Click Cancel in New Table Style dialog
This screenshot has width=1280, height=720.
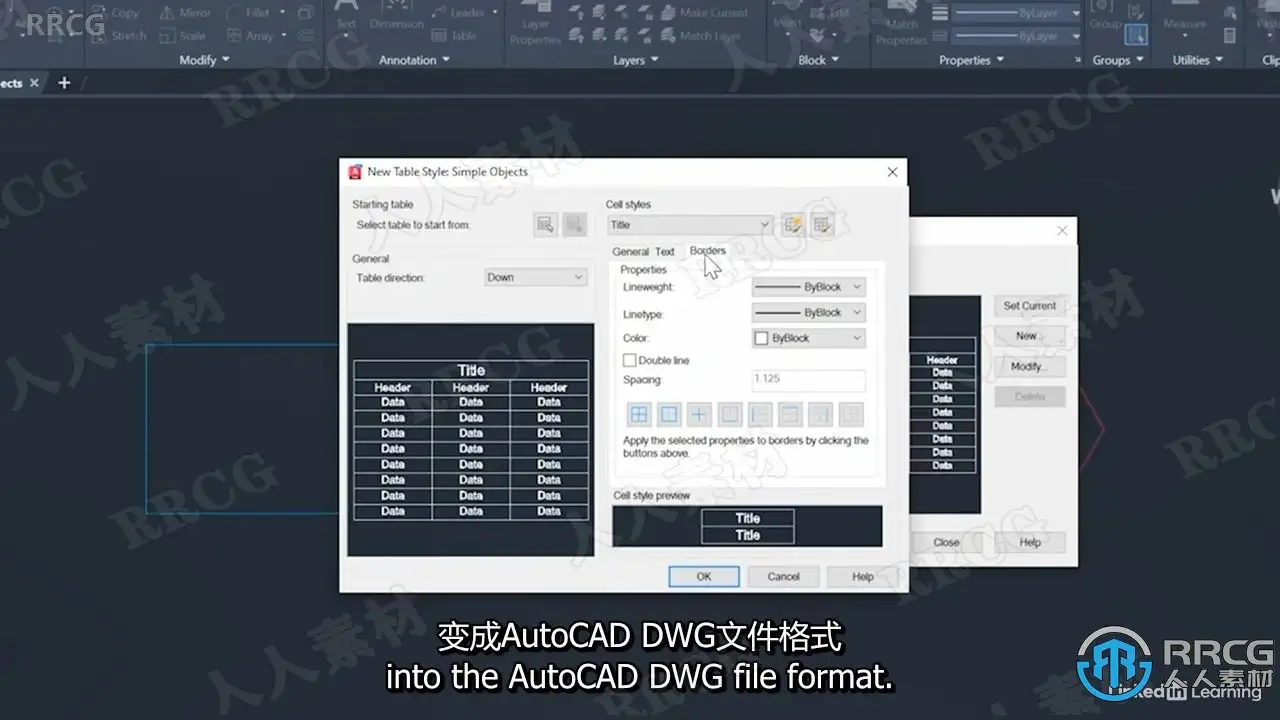(784, 576)
